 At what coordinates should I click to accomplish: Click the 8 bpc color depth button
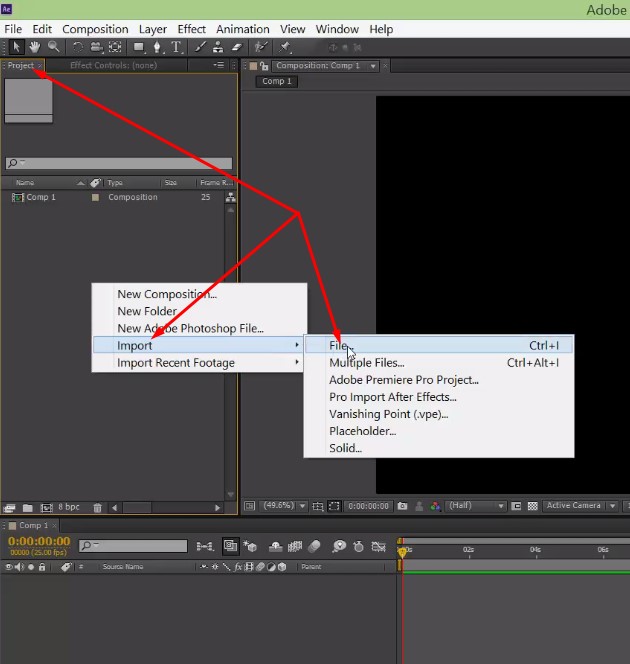pyautogui.click(x=69, y=507)
